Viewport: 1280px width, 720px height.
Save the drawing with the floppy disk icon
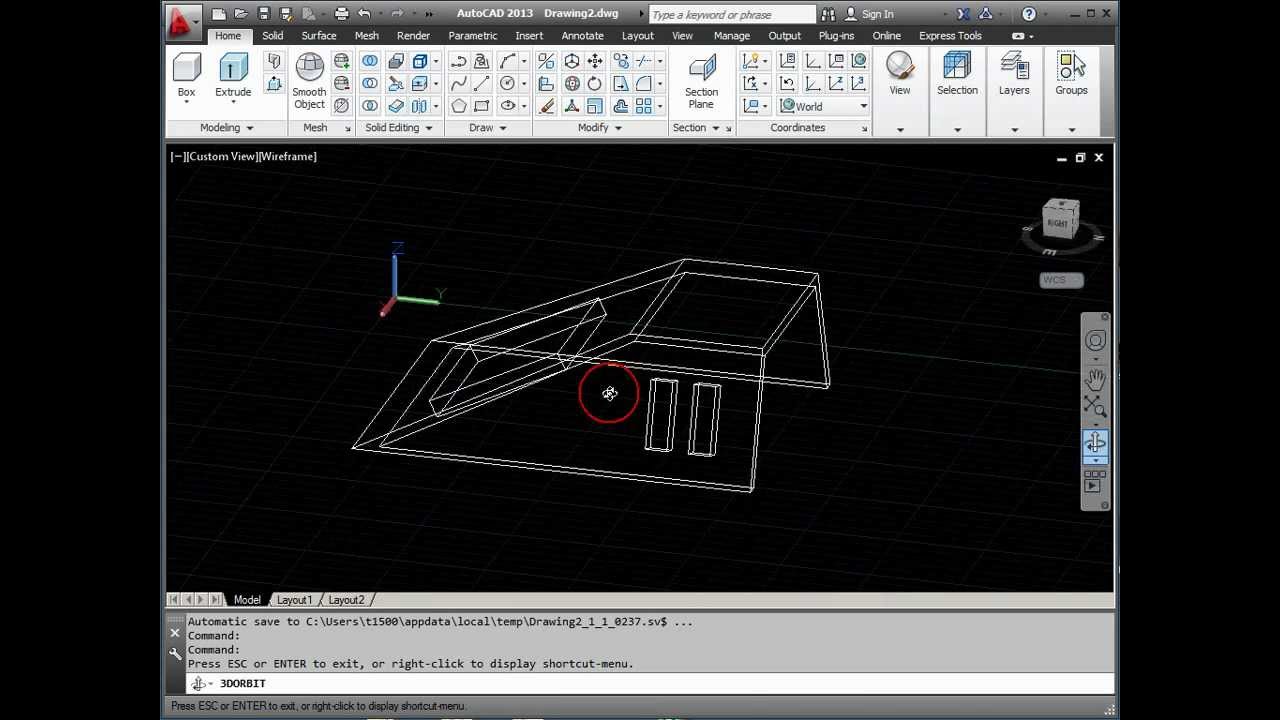(x=264, y=14)
